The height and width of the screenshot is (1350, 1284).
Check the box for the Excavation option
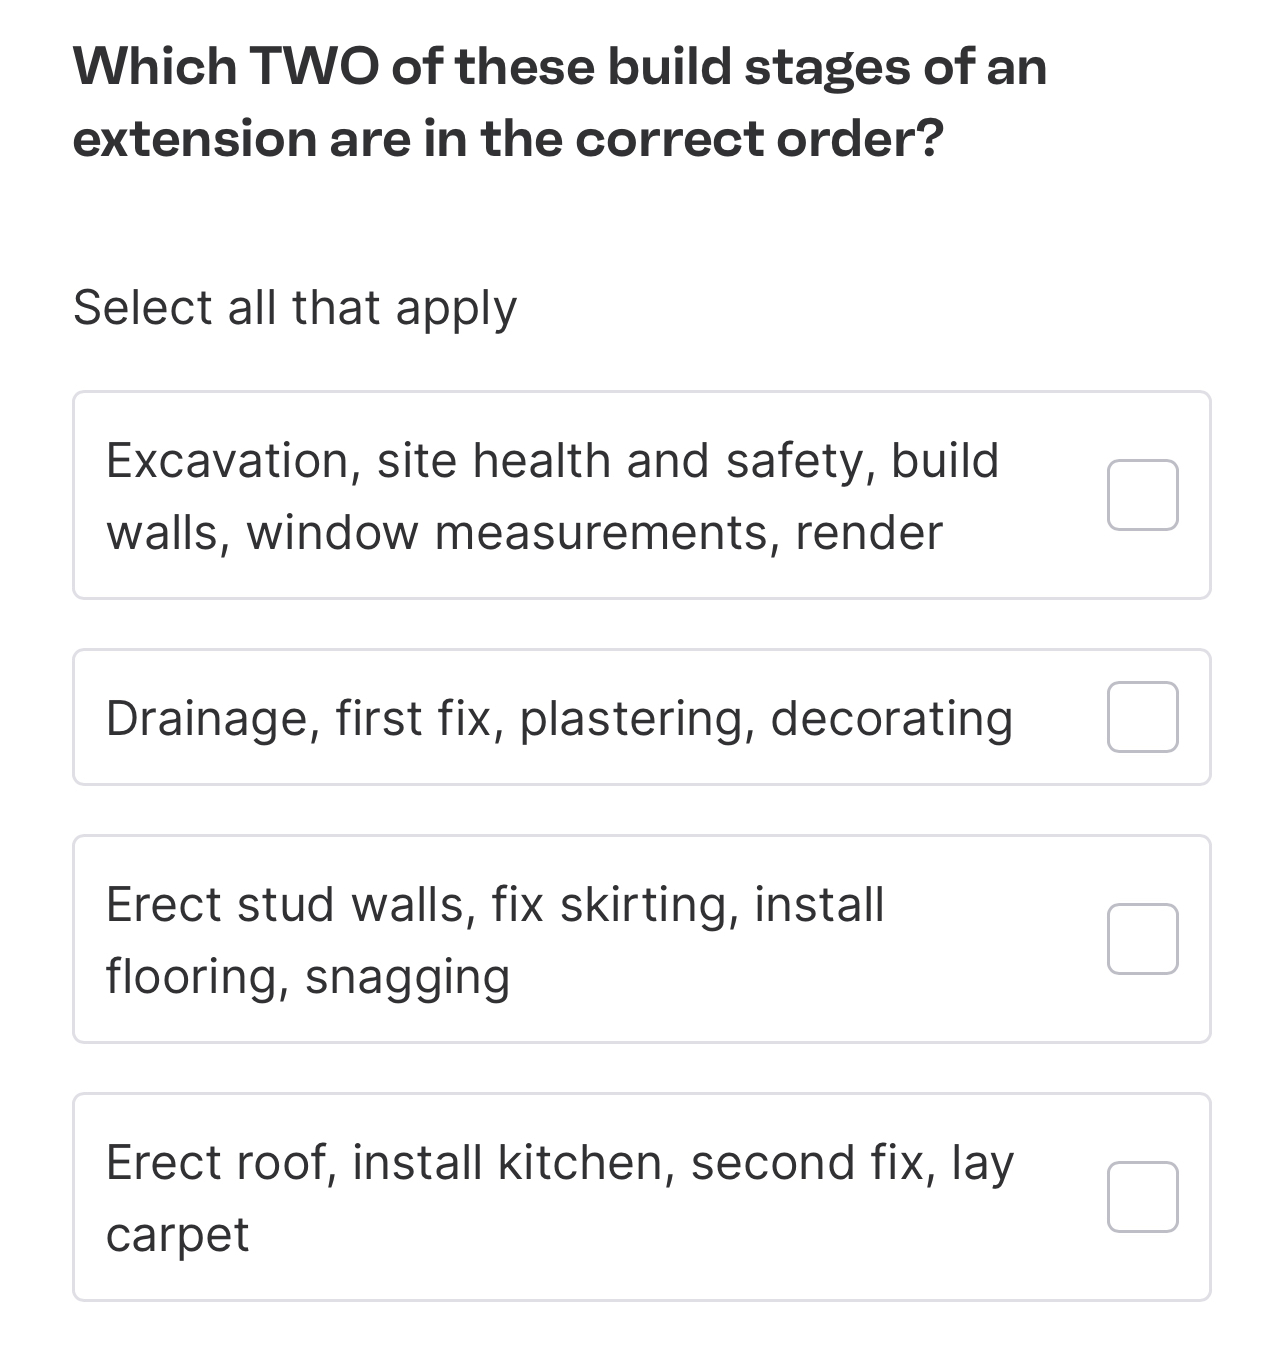(1143, 494)
